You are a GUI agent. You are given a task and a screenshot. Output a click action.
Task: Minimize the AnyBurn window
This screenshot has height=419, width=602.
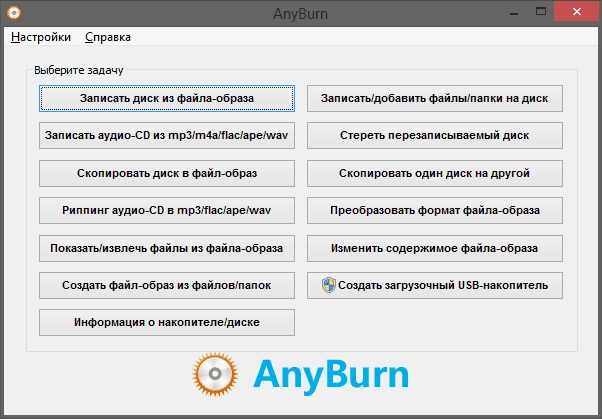click(x=514, y=13)
